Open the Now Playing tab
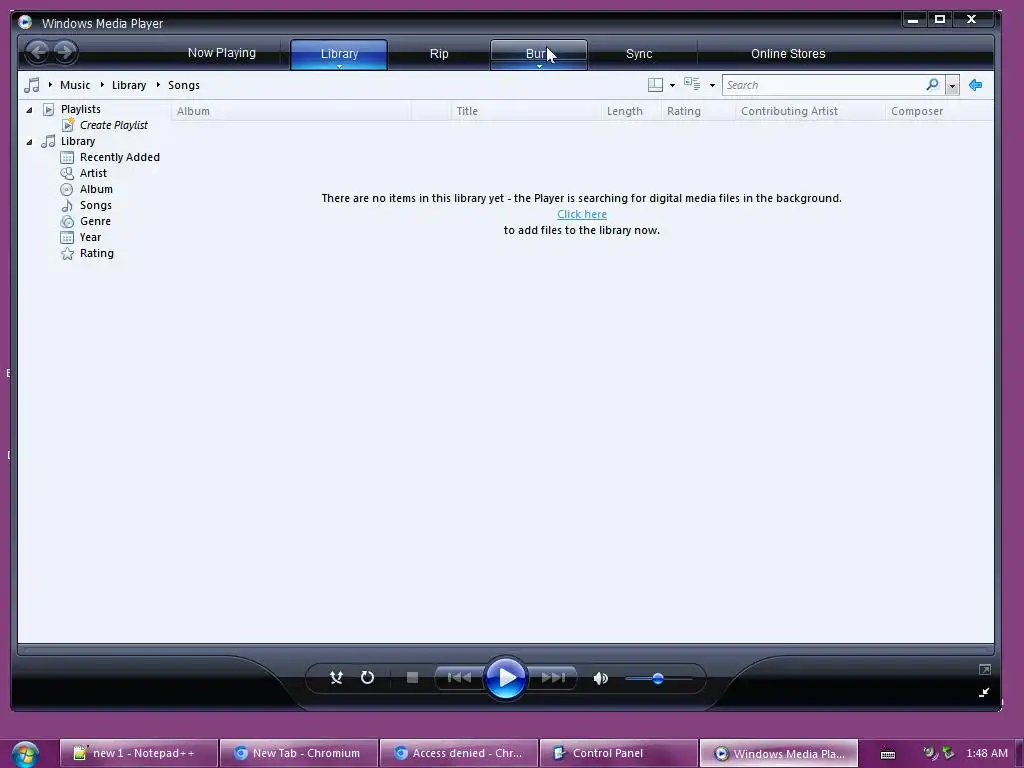1024x768 pixels. 221,53
